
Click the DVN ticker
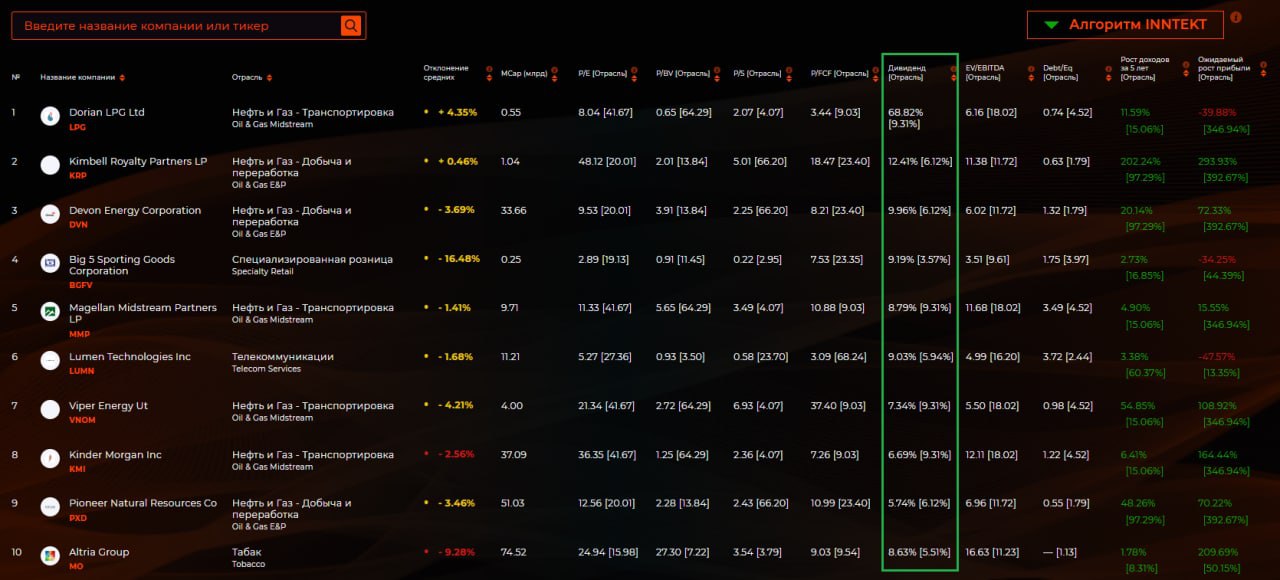78,224
